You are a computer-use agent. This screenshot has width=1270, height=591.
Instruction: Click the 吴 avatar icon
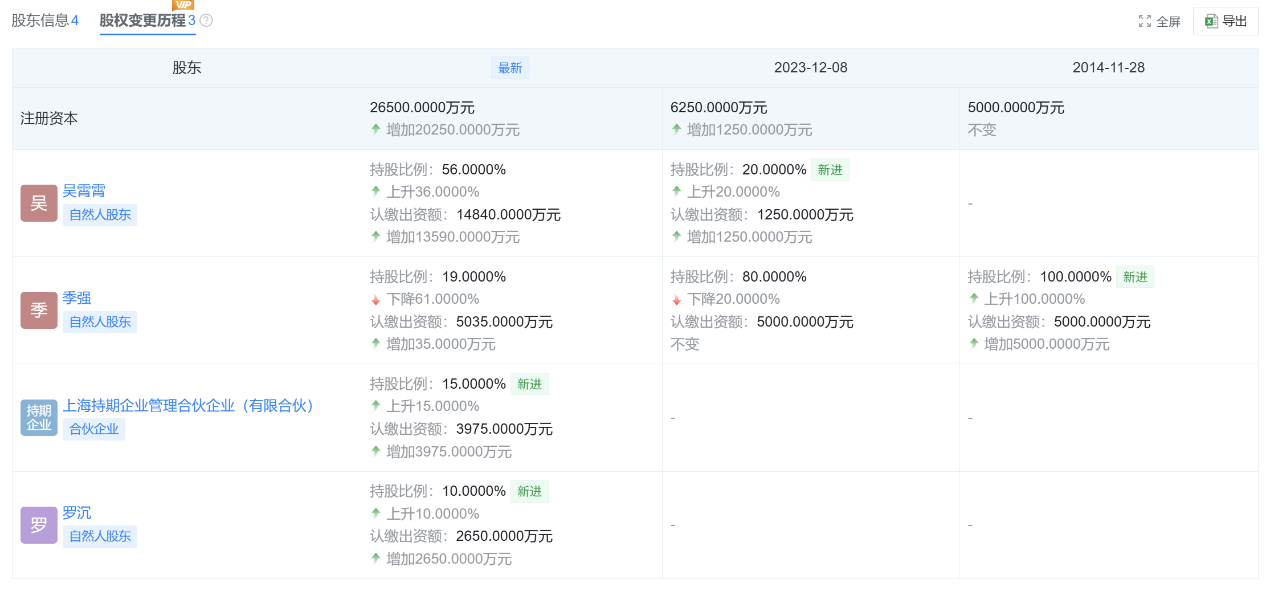pos(39,203)
